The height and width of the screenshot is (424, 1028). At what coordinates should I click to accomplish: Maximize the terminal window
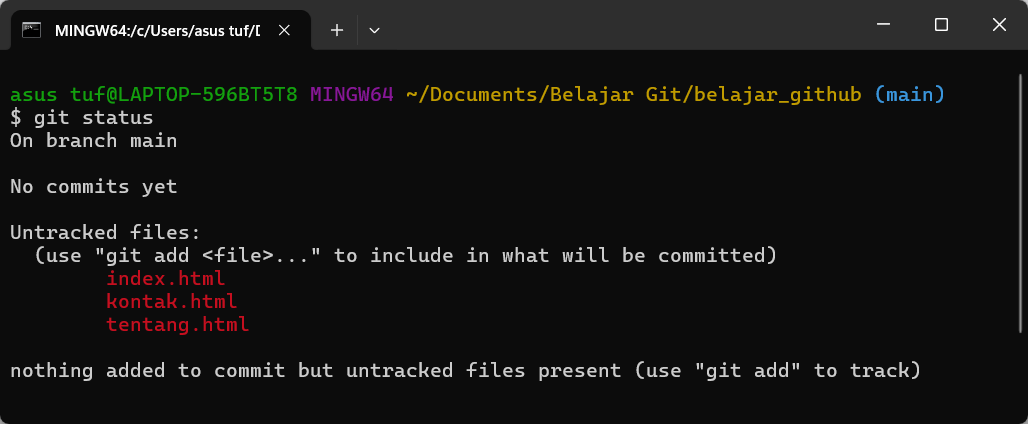click(x=941, y=24)
